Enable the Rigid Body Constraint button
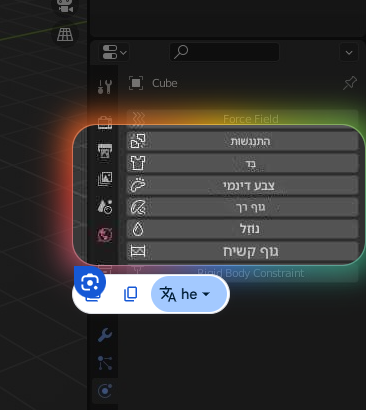 (x=242, y=273)
